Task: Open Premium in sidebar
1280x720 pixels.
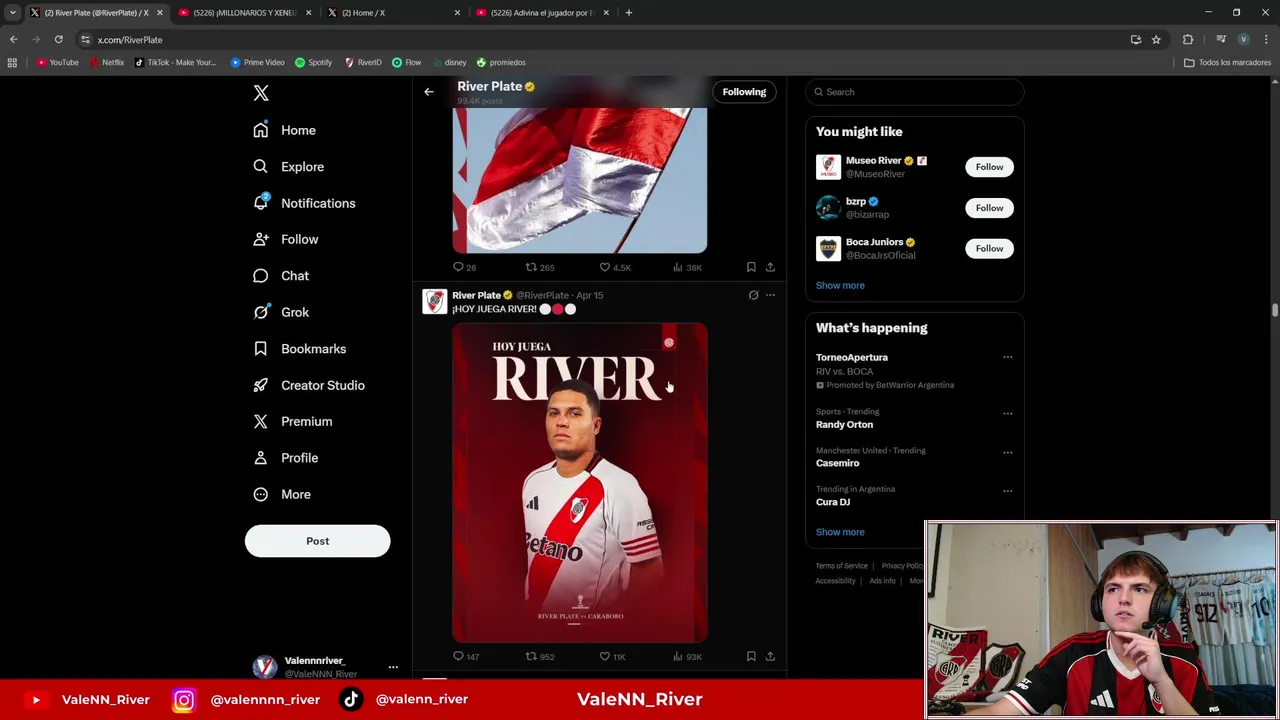Action: click(293, 421)
